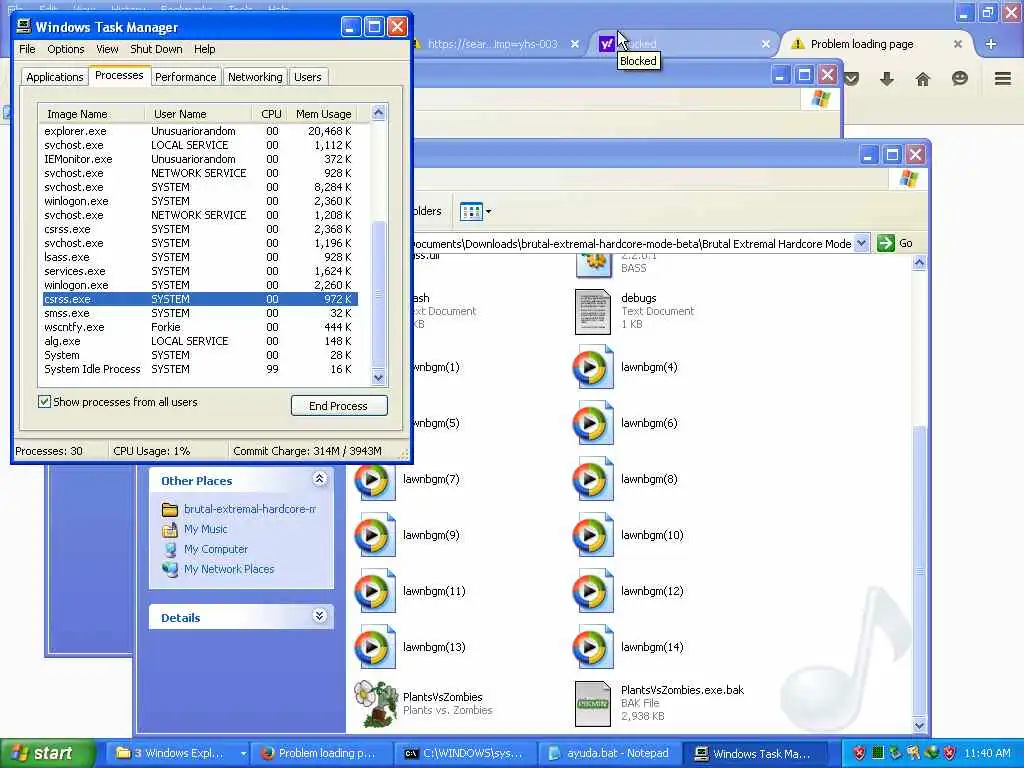The image size is (1024, 768).
Task: Open the lawnbgm(6) media file icon
Action: pos(592,423)
